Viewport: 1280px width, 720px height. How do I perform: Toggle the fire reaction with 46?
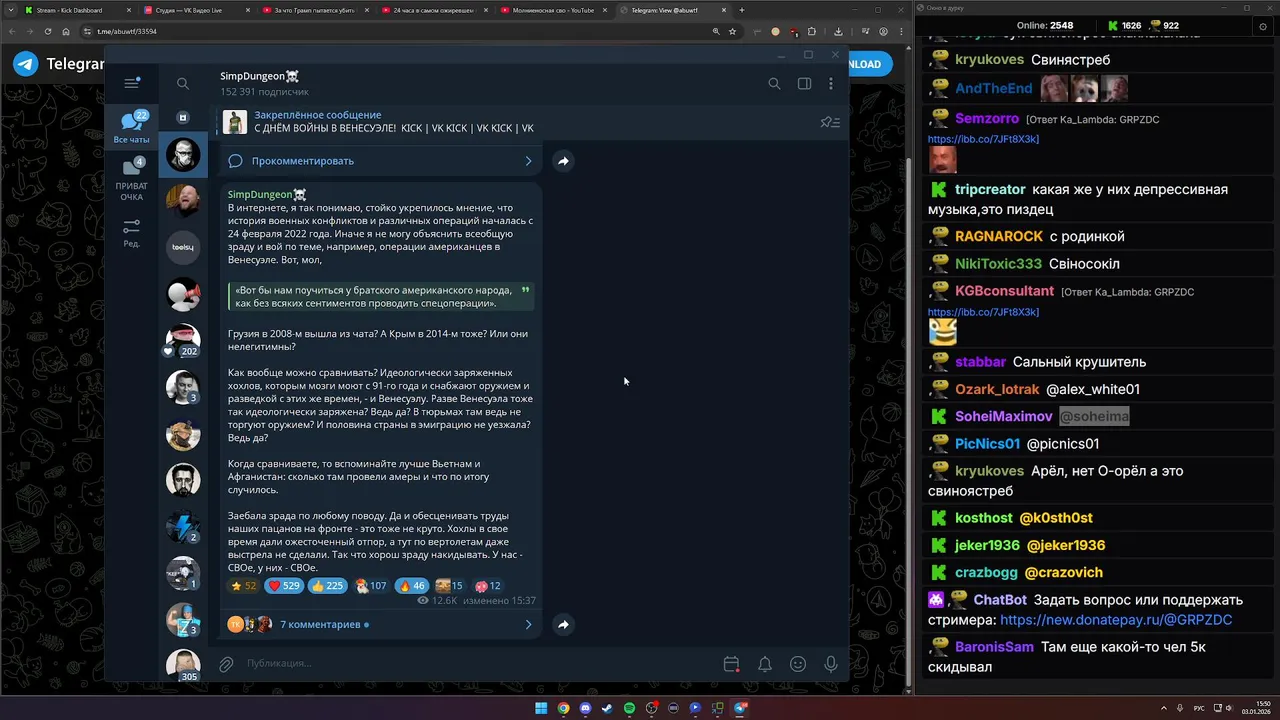pos(412,586)
